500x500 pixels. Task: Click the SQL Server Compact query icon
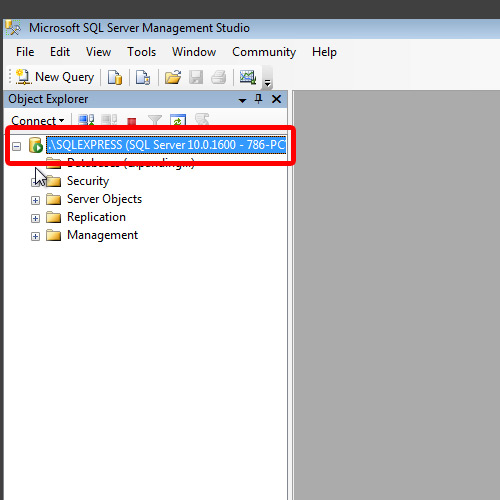(143, 77)
